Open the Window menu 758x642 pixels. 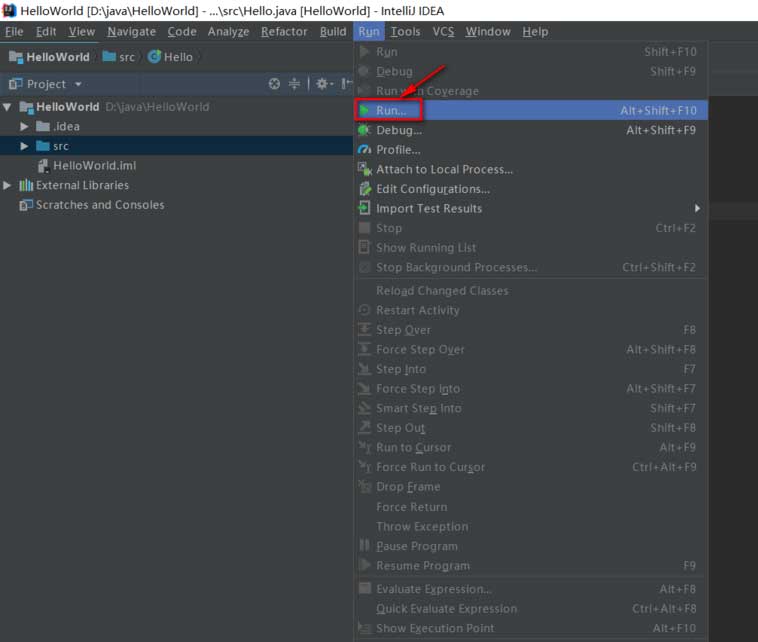pos(488,31)
